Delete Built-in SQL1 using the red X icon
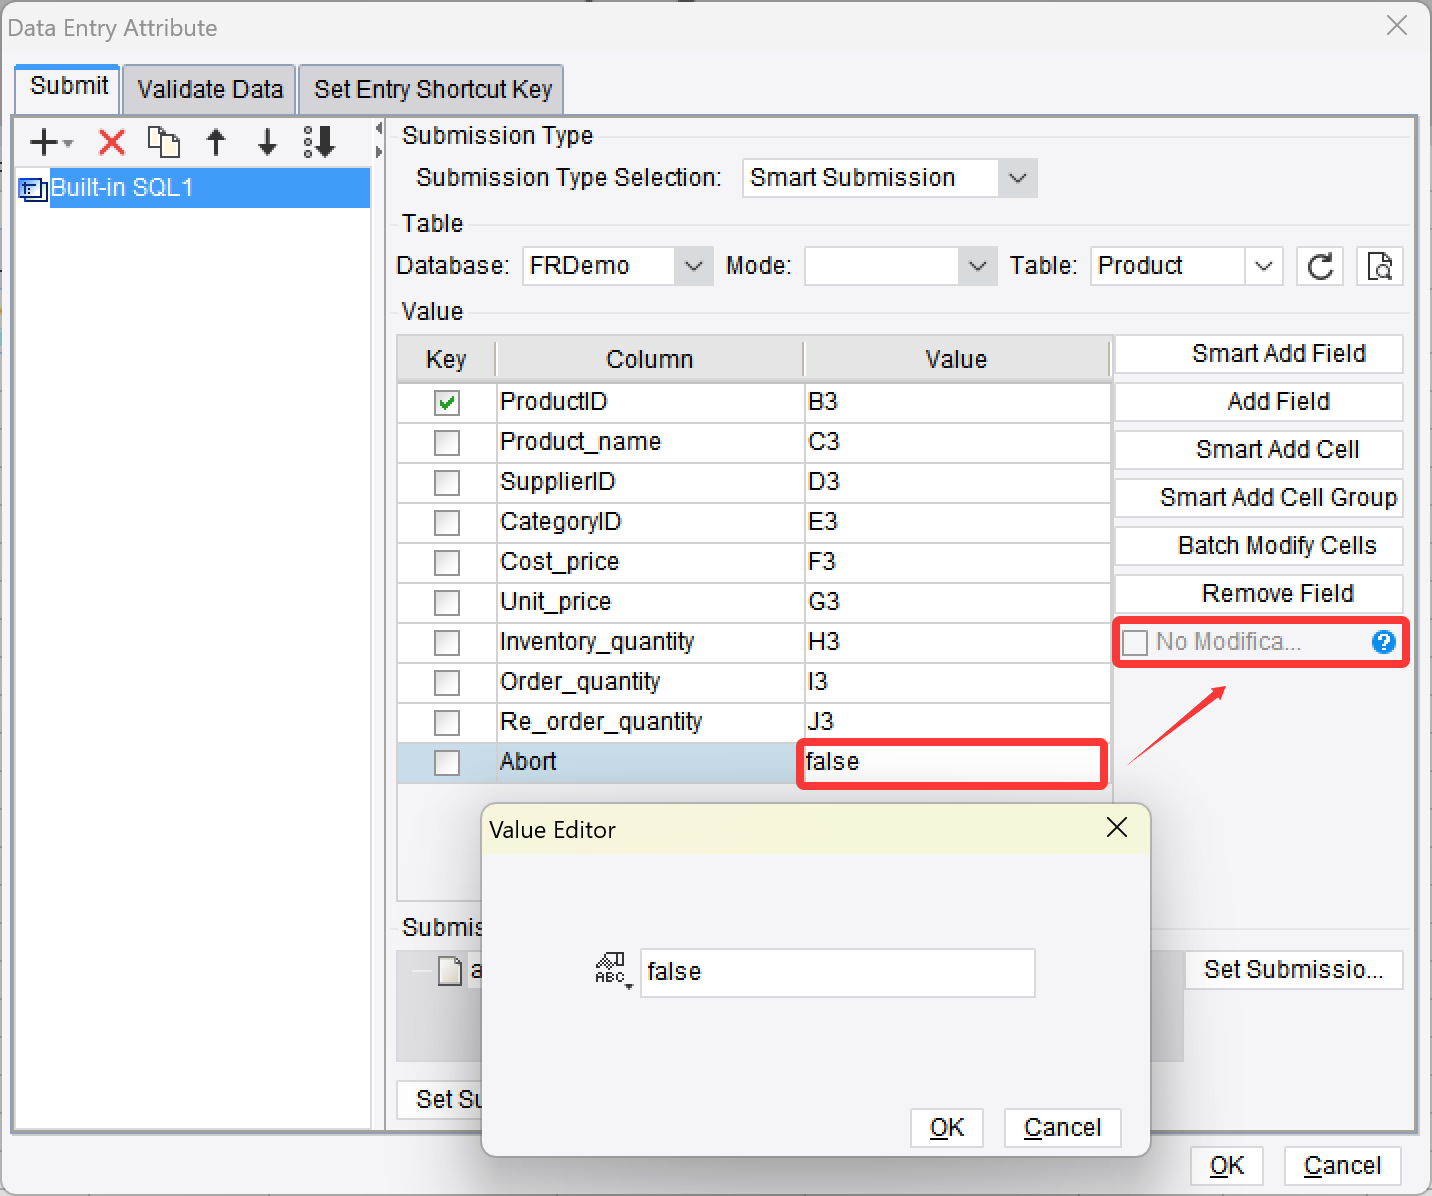The width and height of the screenshot is (1432, 1196). tap(110, 142)
